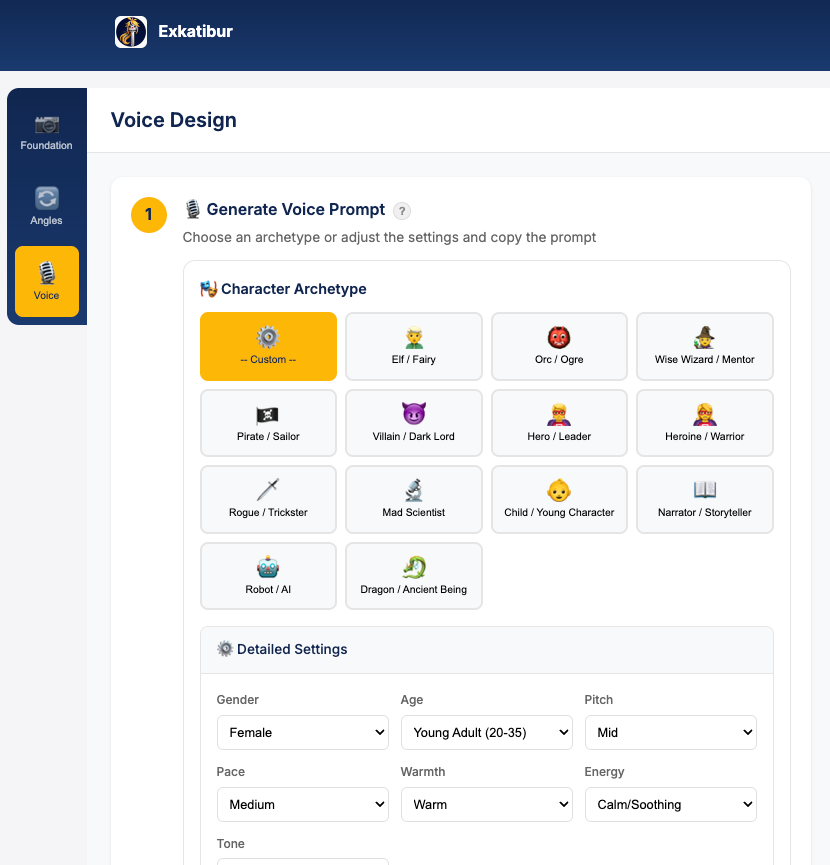Viewport: 830px width, 865px height.
Task: Select the Wise Wizard / Mentor archetype
Action: 705,346
